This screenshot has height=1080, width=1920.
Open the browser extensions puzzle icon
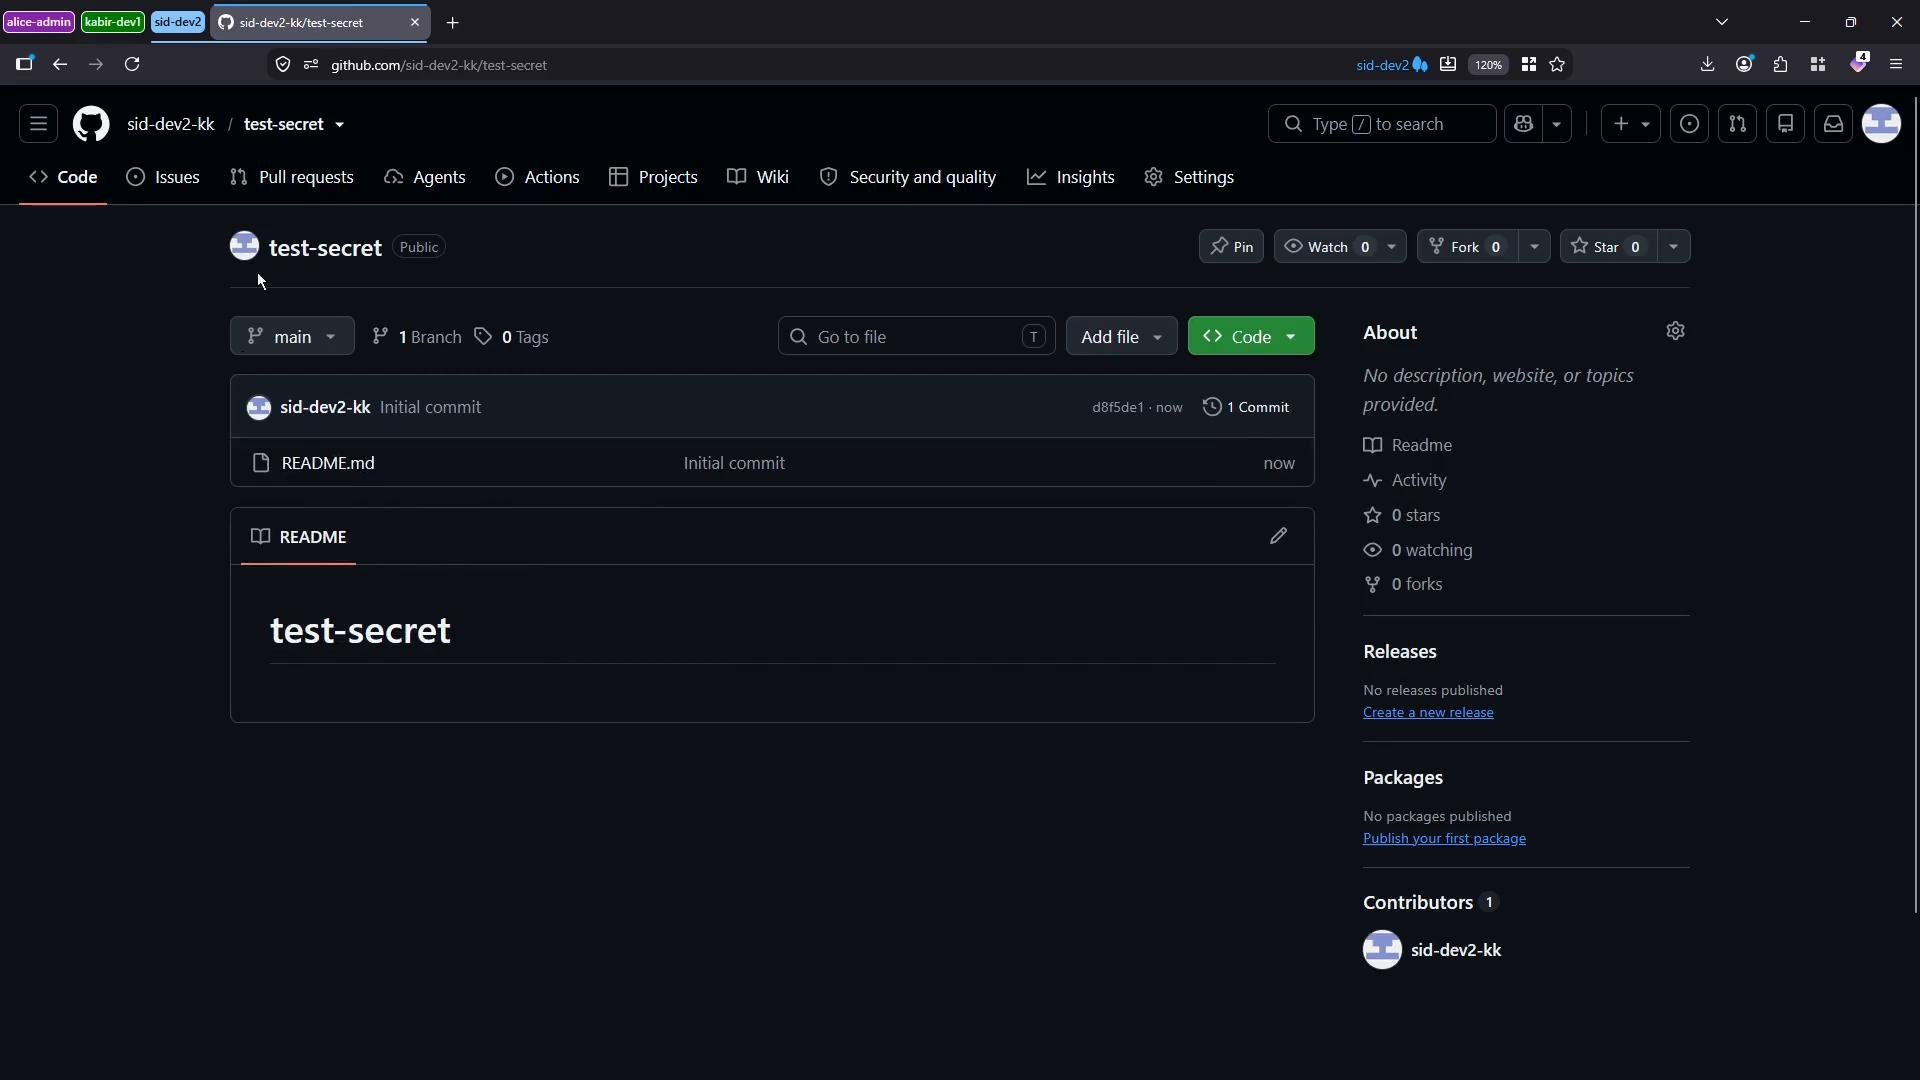pyautogui.click(x=1780, y=64)
